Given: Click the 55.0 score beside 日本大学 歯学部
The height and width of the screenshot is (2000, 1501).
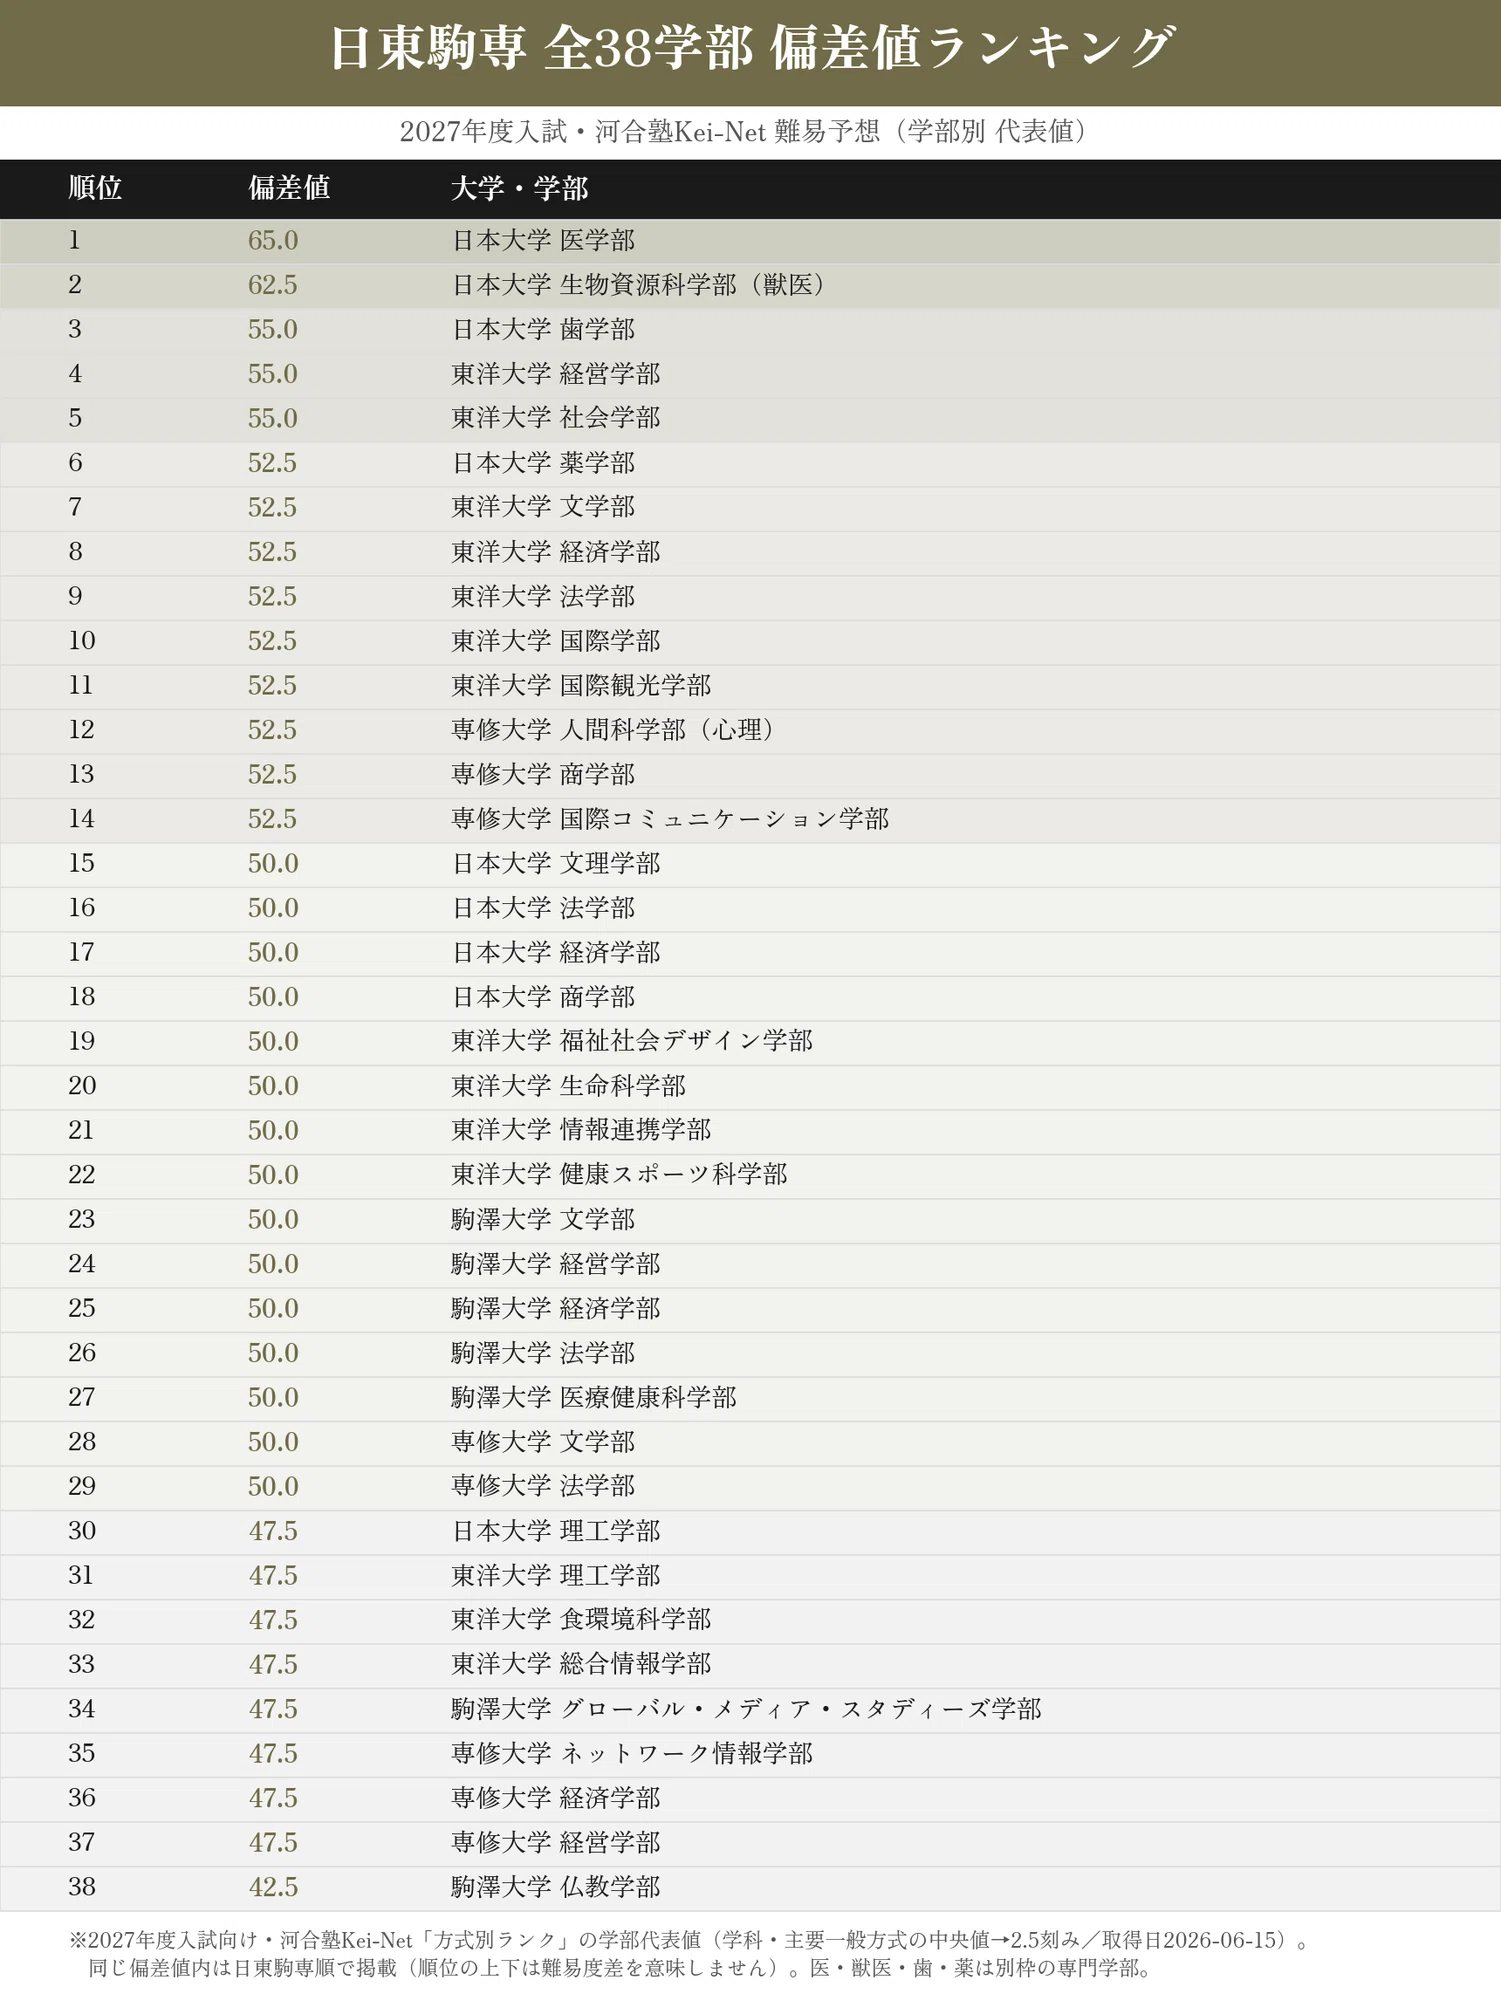Looking at the screenshot, I should click(273, 330).
